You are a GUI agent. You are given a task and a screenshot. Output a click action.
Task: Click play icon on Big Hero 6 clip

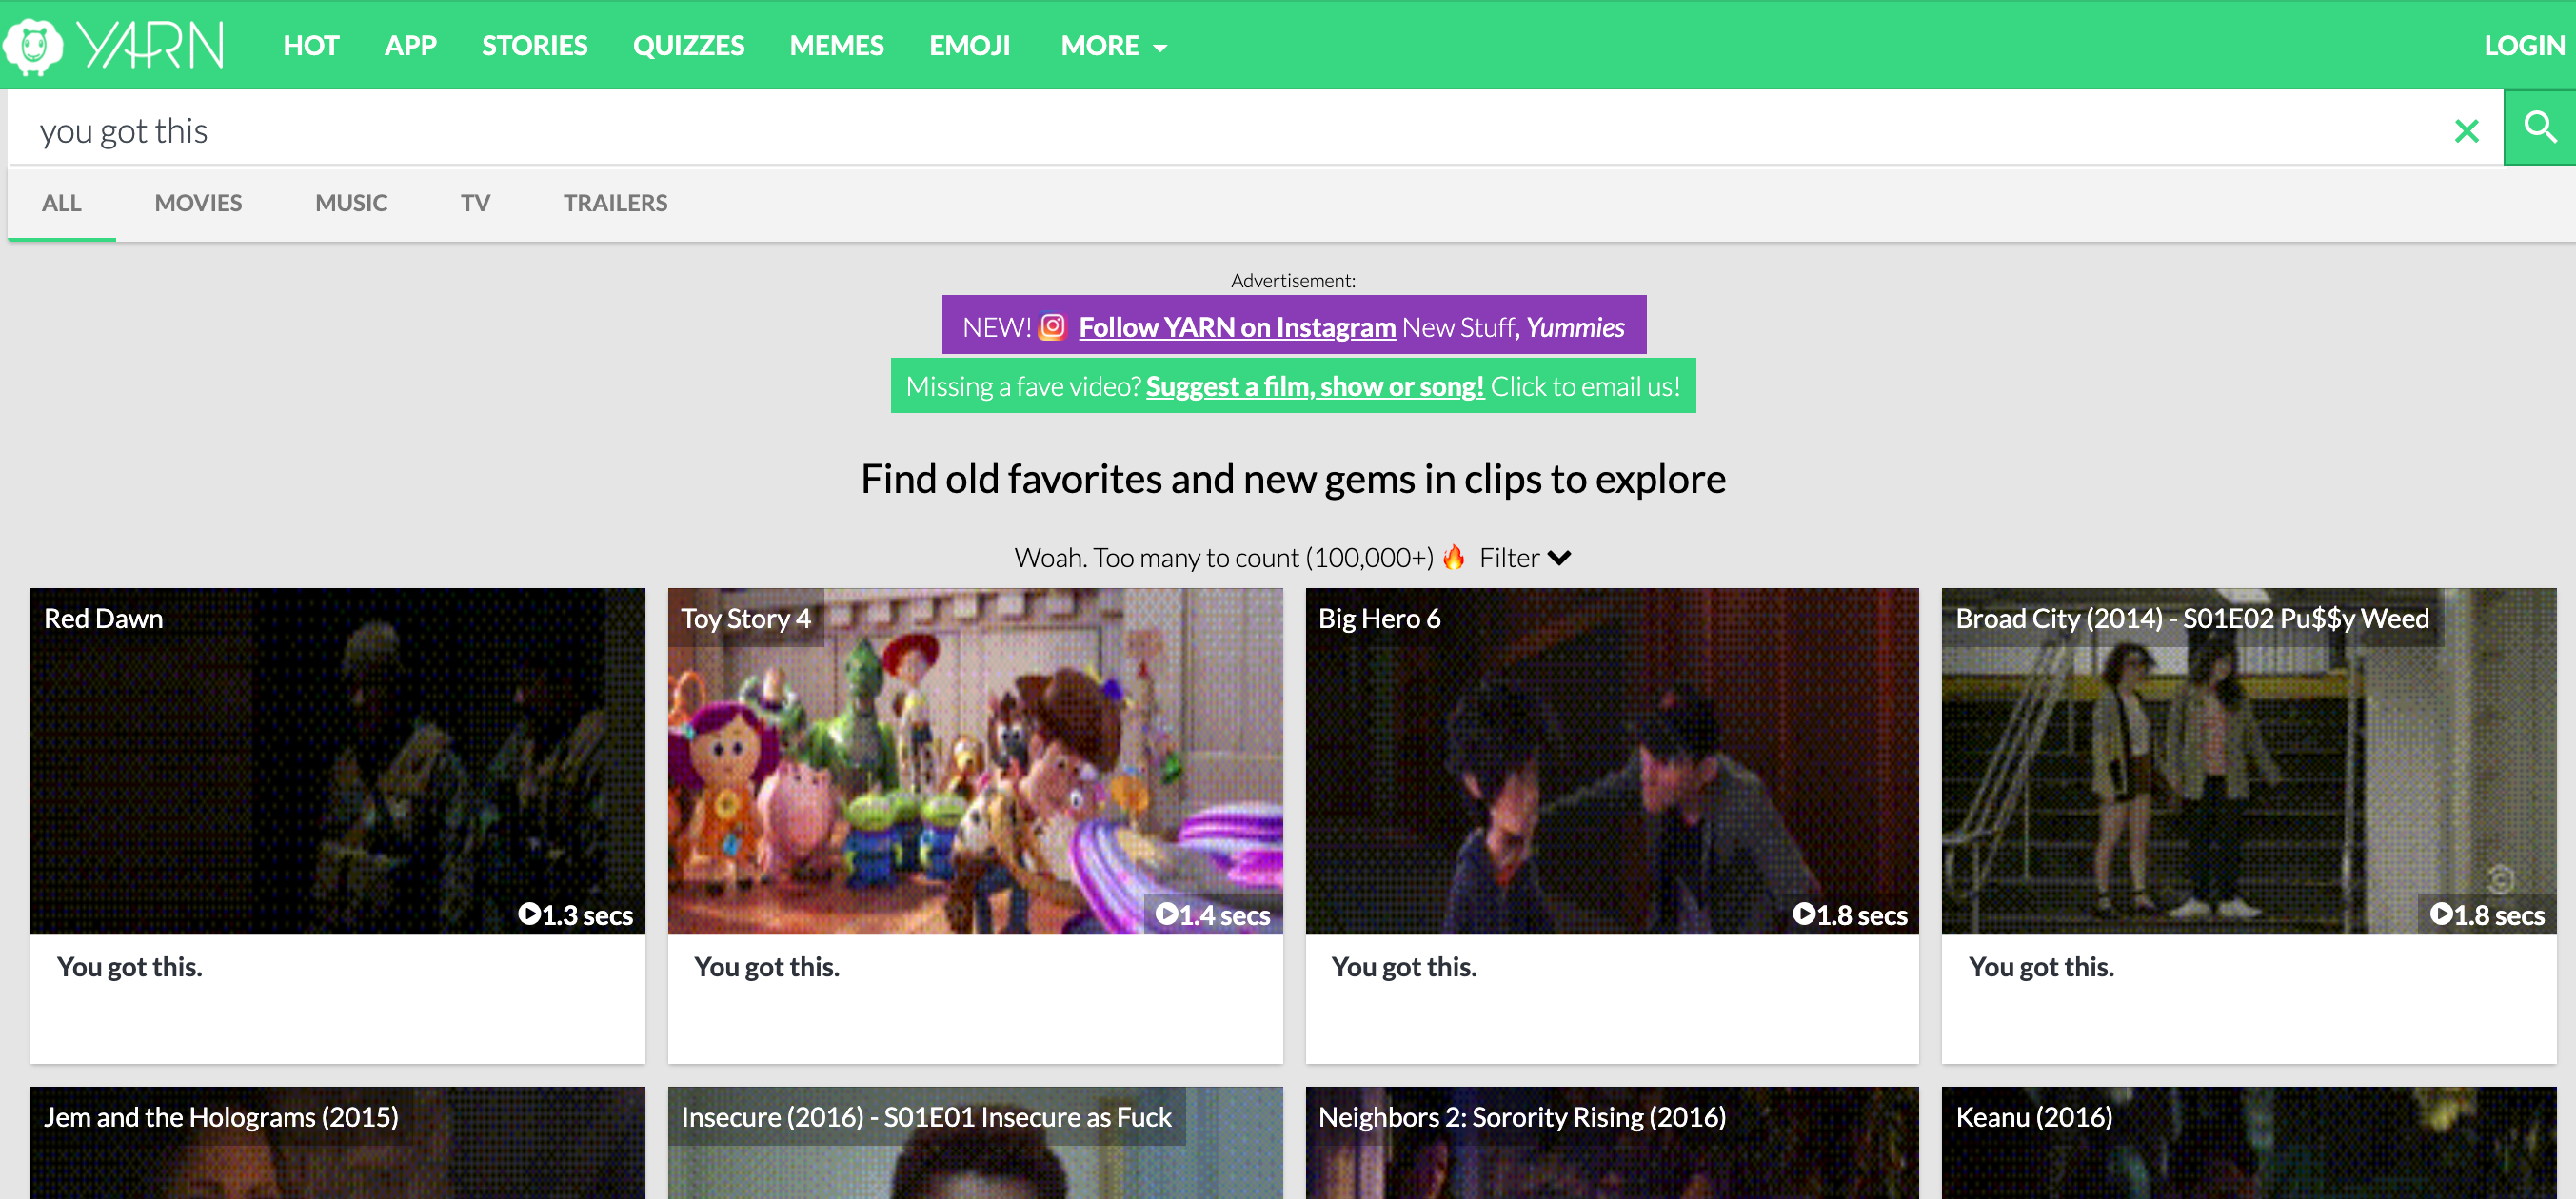tap(1803, 914)
